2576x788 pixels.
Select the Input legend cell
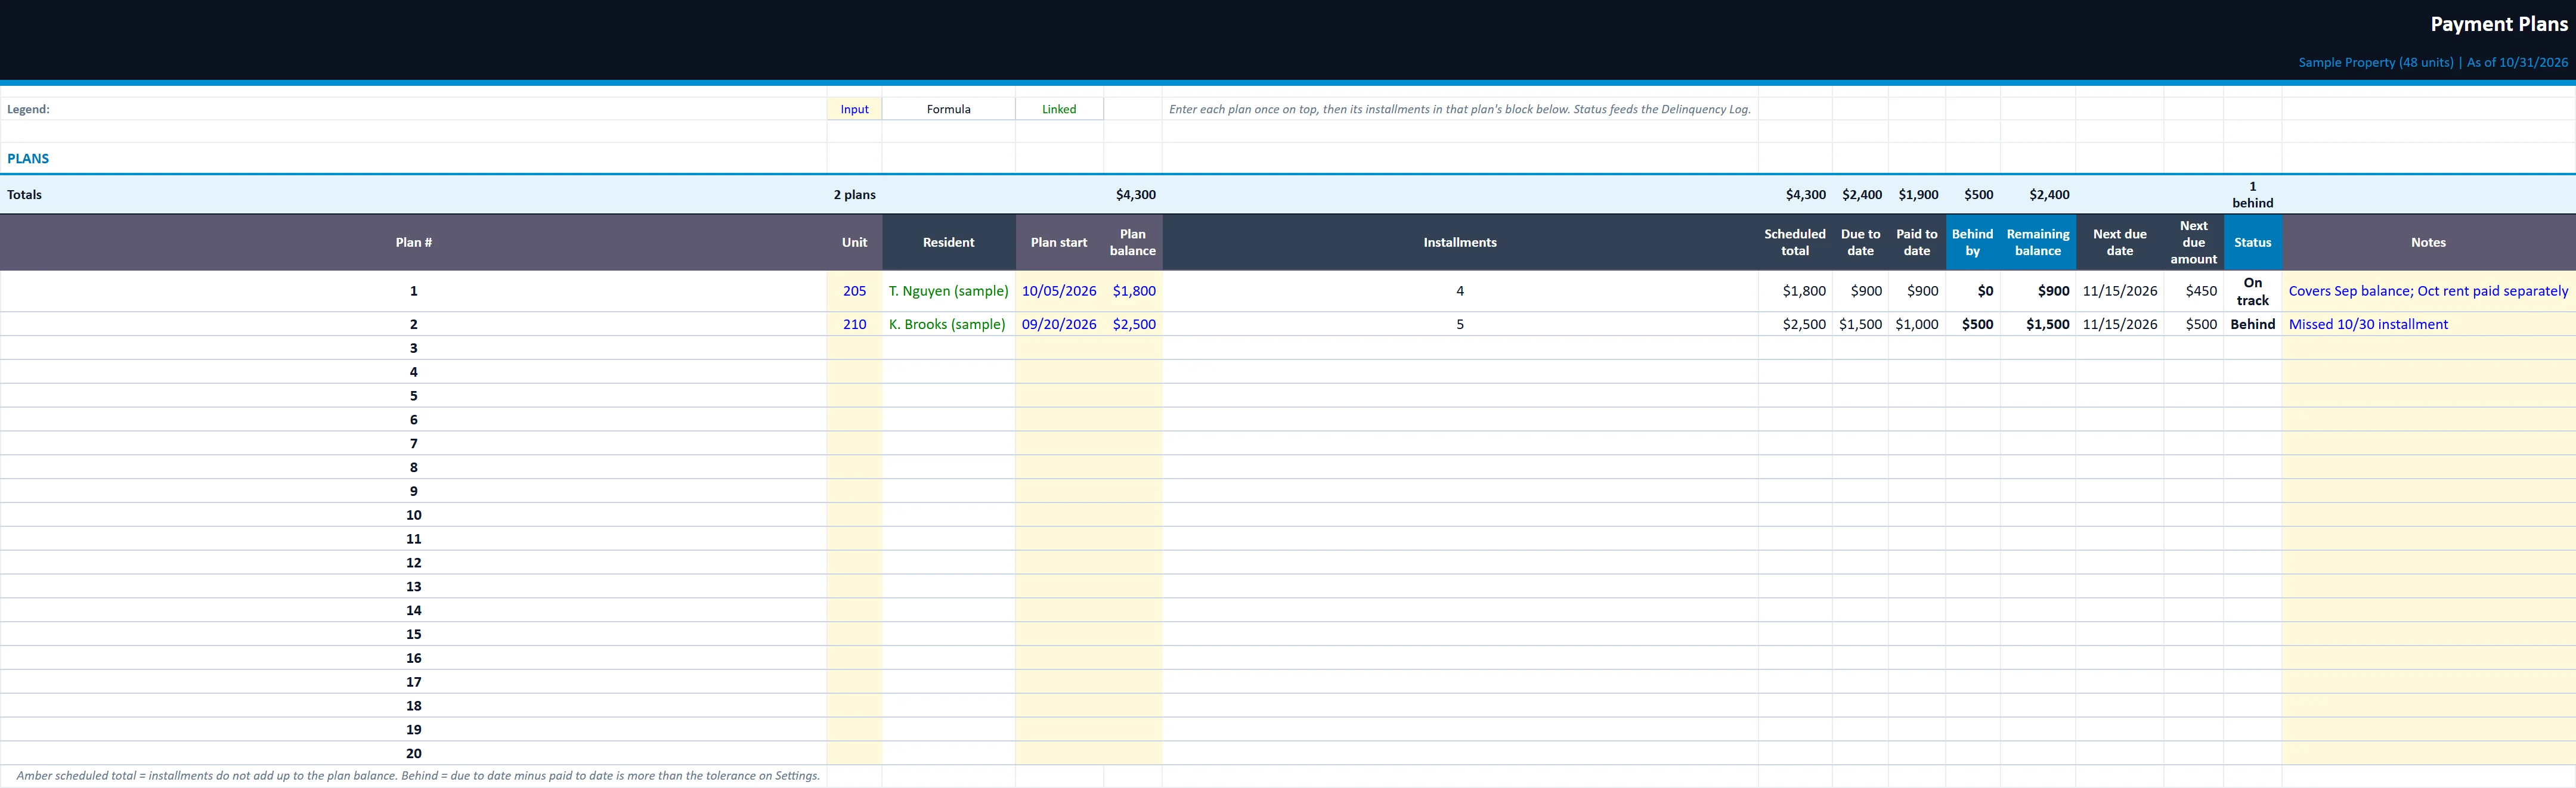[x=854, y=109]
